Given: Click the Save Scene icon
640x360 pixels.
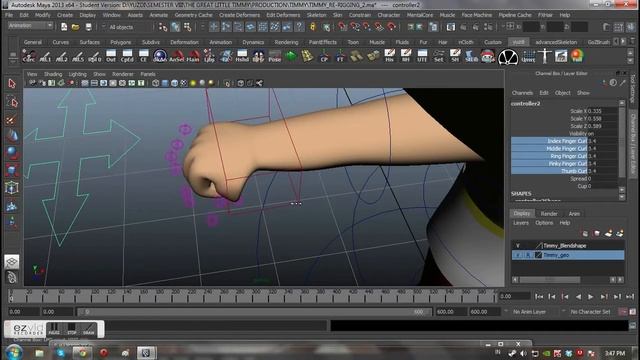Looking at the screenshot, I should coord(88,27).
